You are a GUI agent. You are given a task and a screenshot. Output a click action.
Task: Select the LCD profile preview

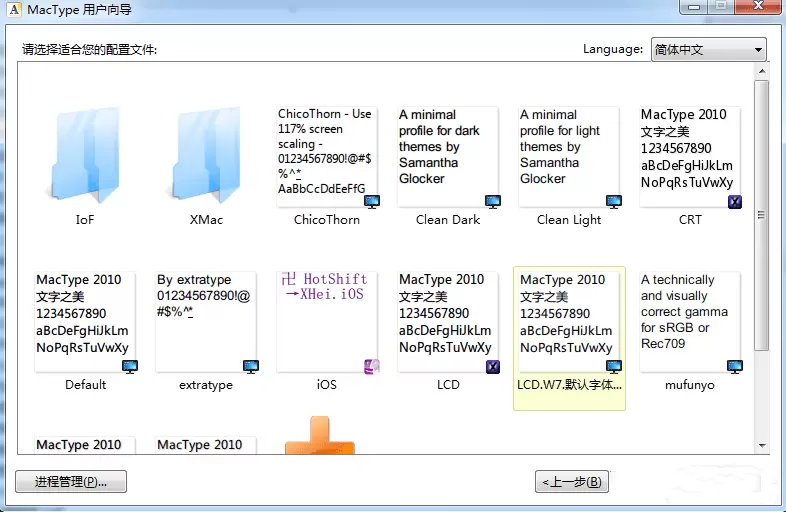(x=448, y=322)
